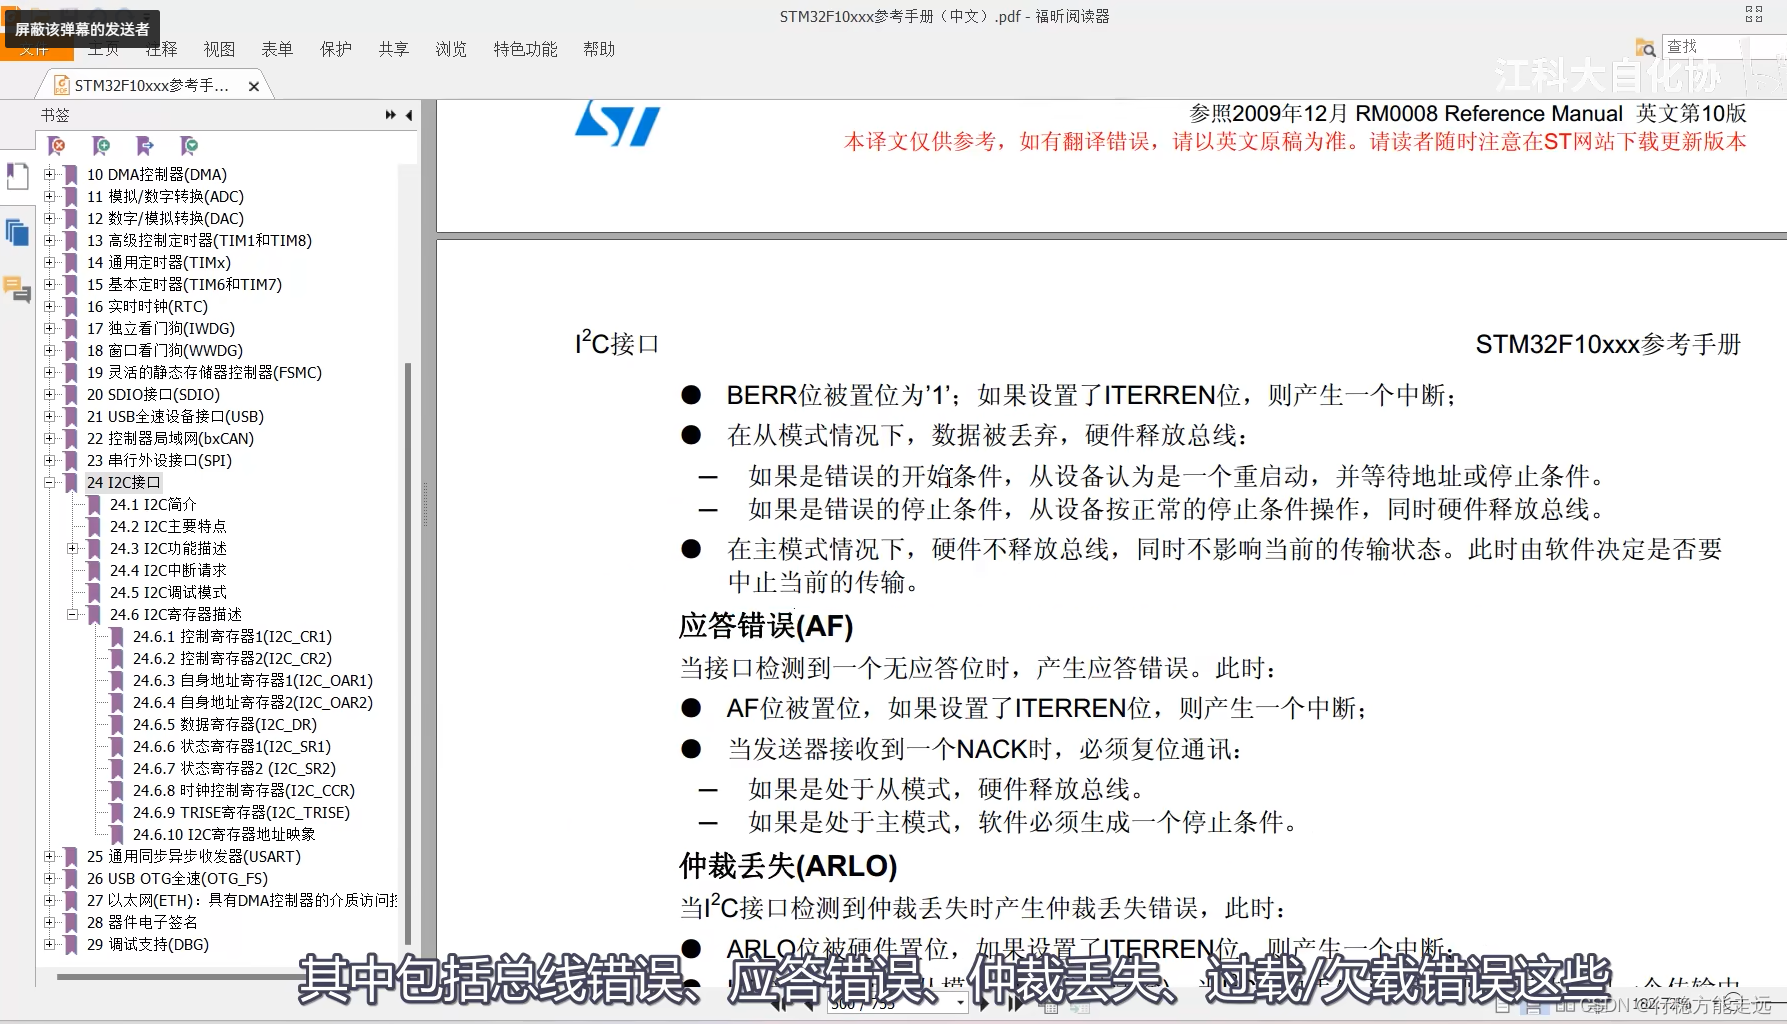Open the bookmark options dropdown icon
This screenshot has height=1024, width=1787.
[189, 146]
